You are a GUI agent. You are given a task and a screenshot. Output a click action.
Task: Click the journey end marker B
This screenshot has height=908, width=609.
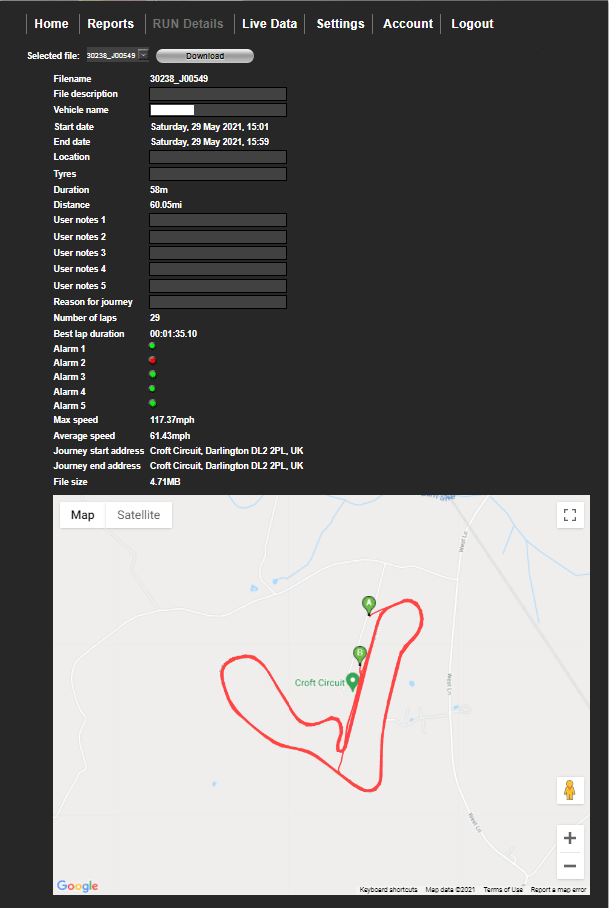359,654
